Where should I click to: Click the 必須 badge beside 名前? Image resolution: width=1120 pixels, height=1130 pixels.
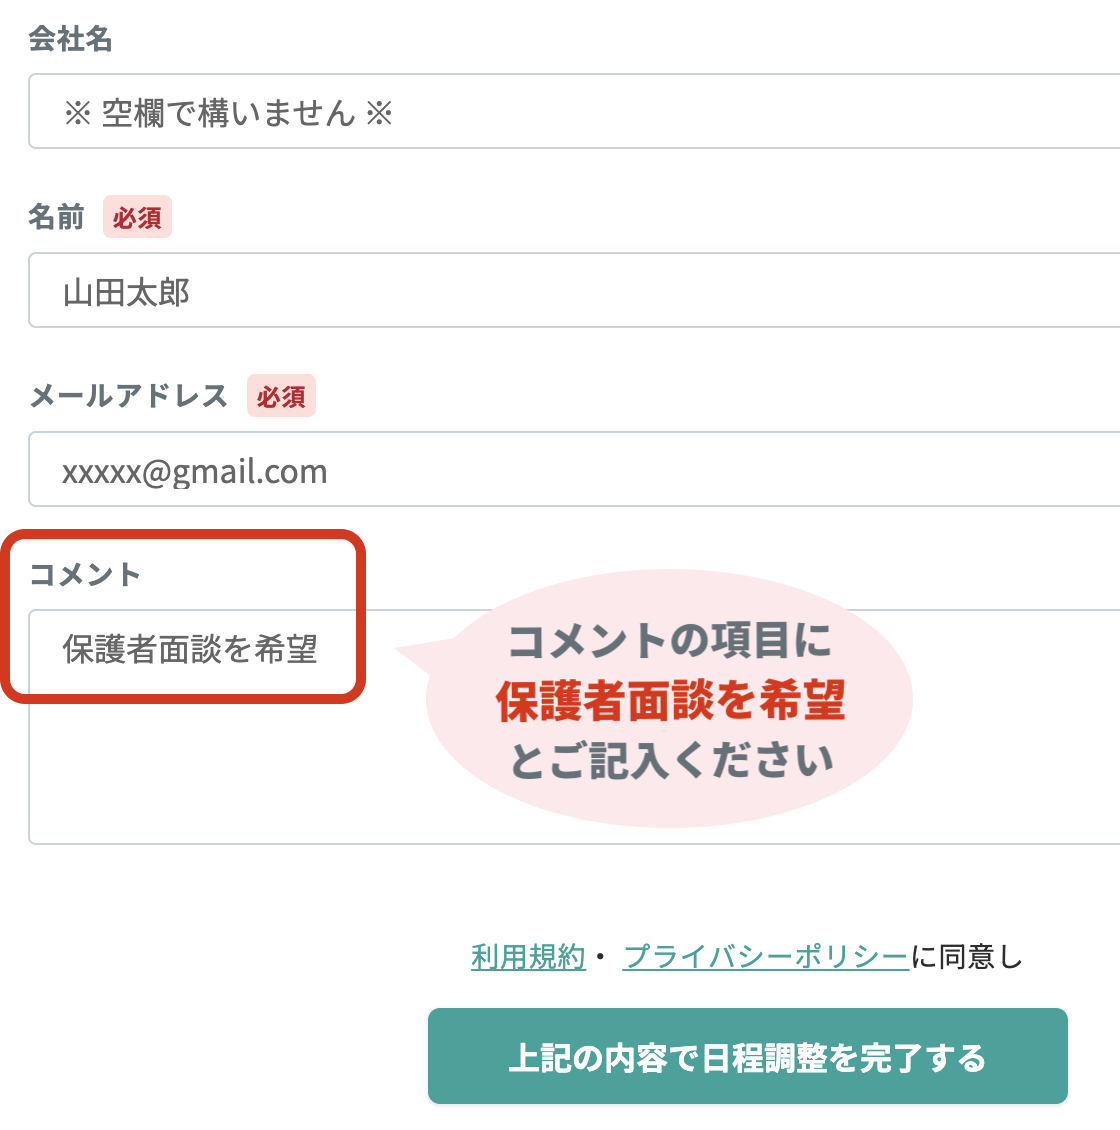(x=137, y=218)
